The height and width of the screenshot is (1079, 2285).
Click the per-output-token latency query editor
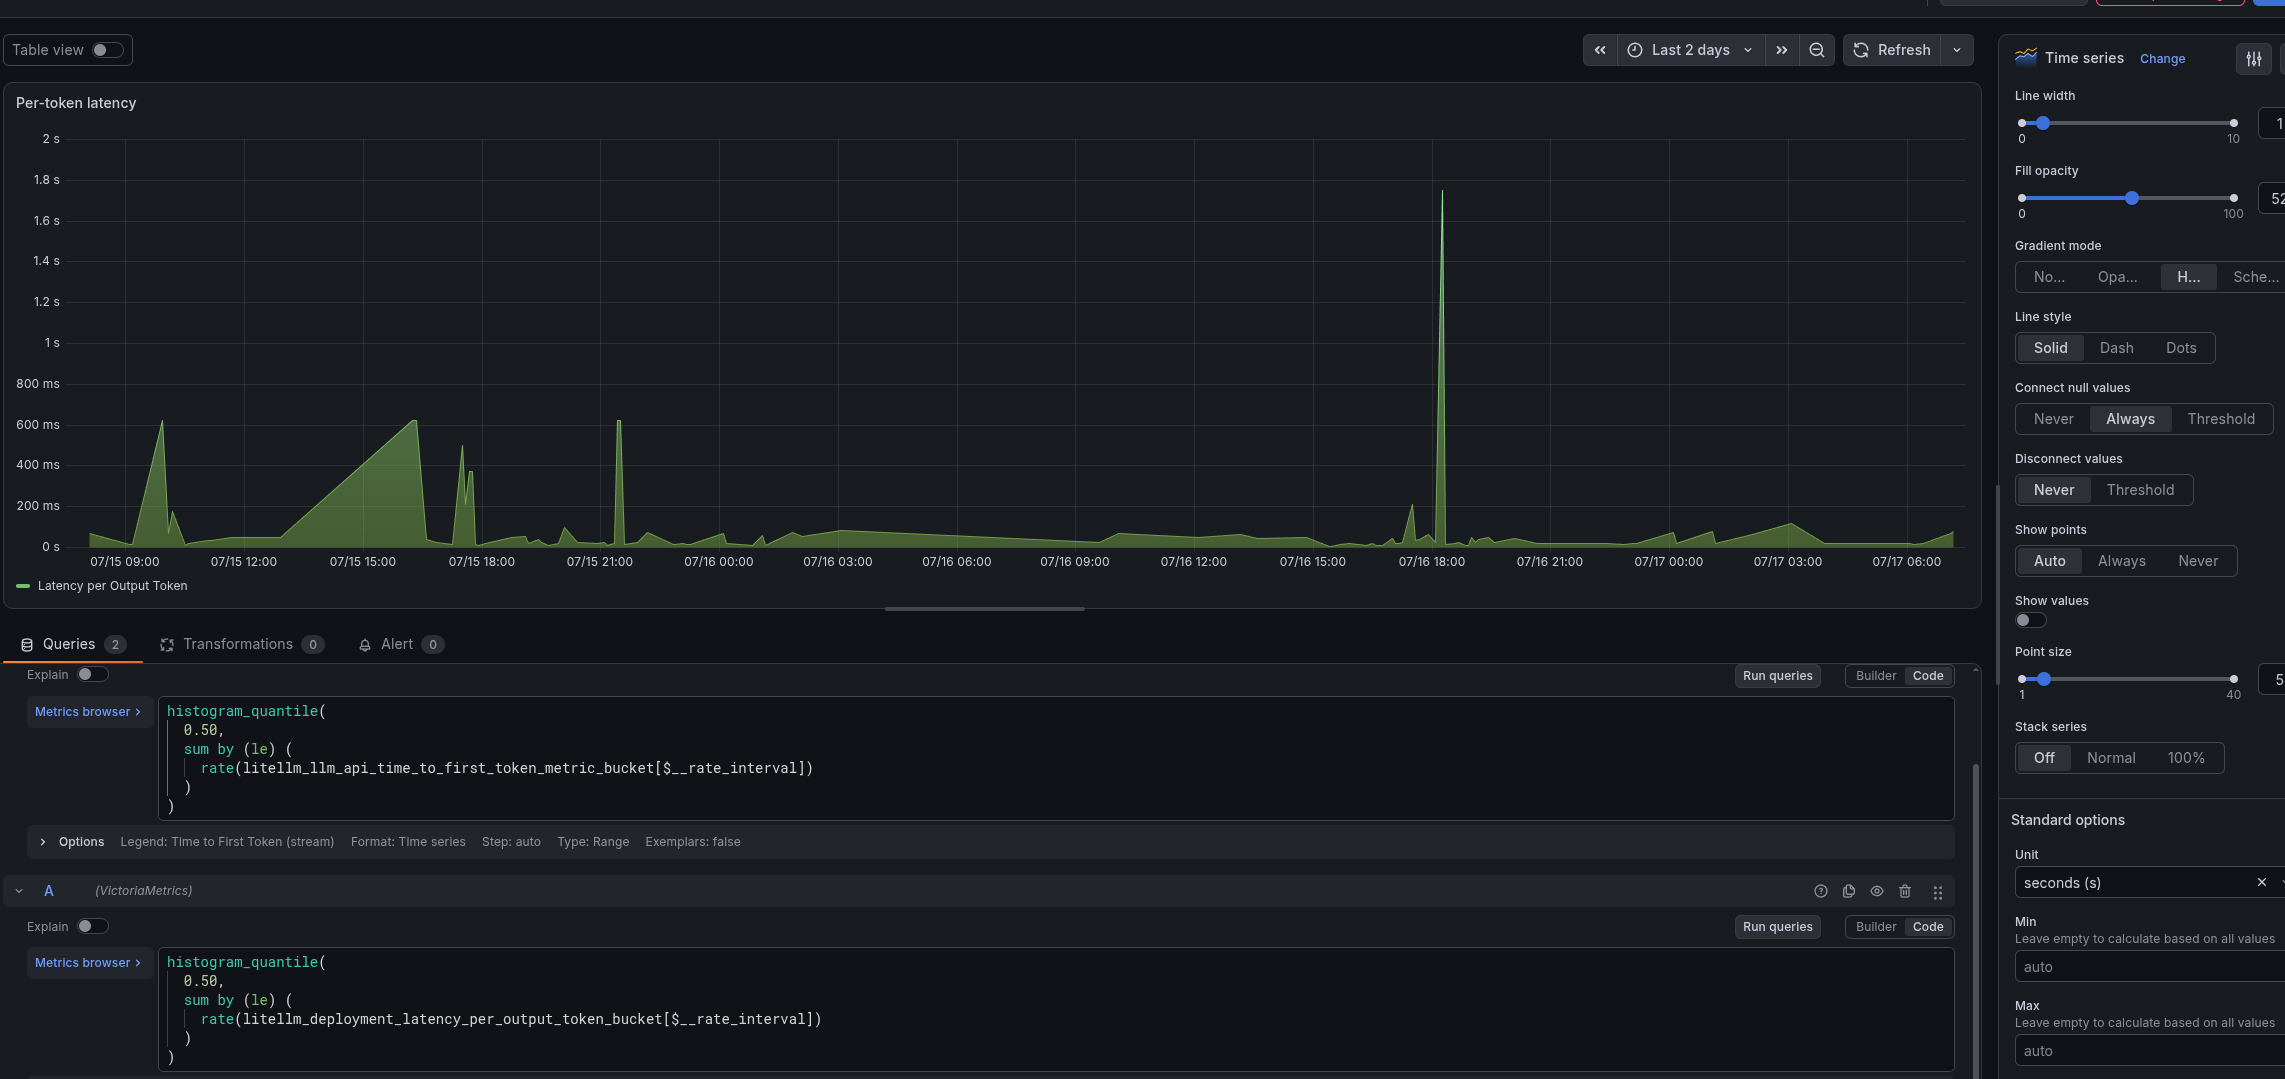pos(1056,1010)
